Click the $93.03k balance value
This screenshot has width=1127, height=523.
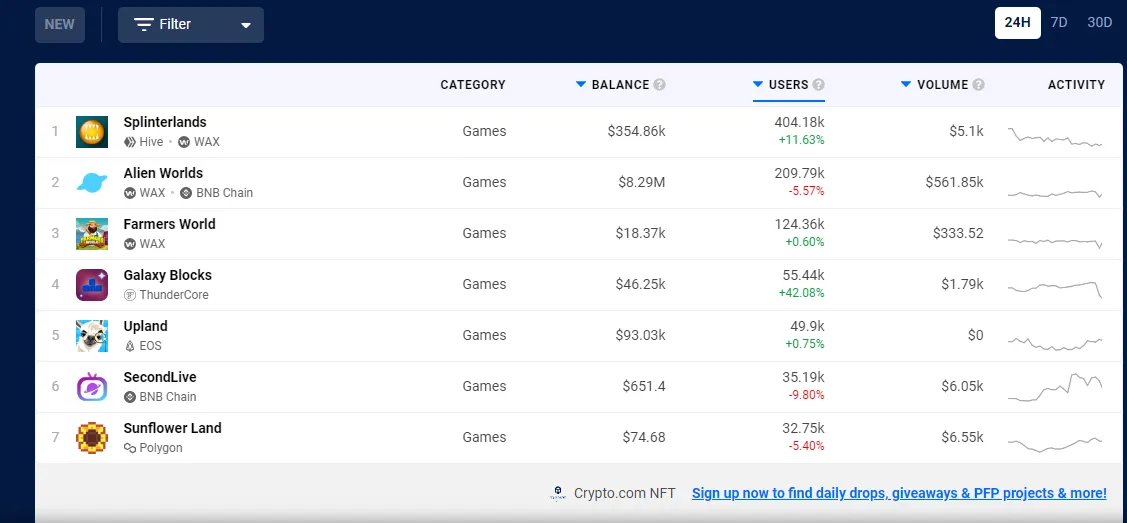640,335
